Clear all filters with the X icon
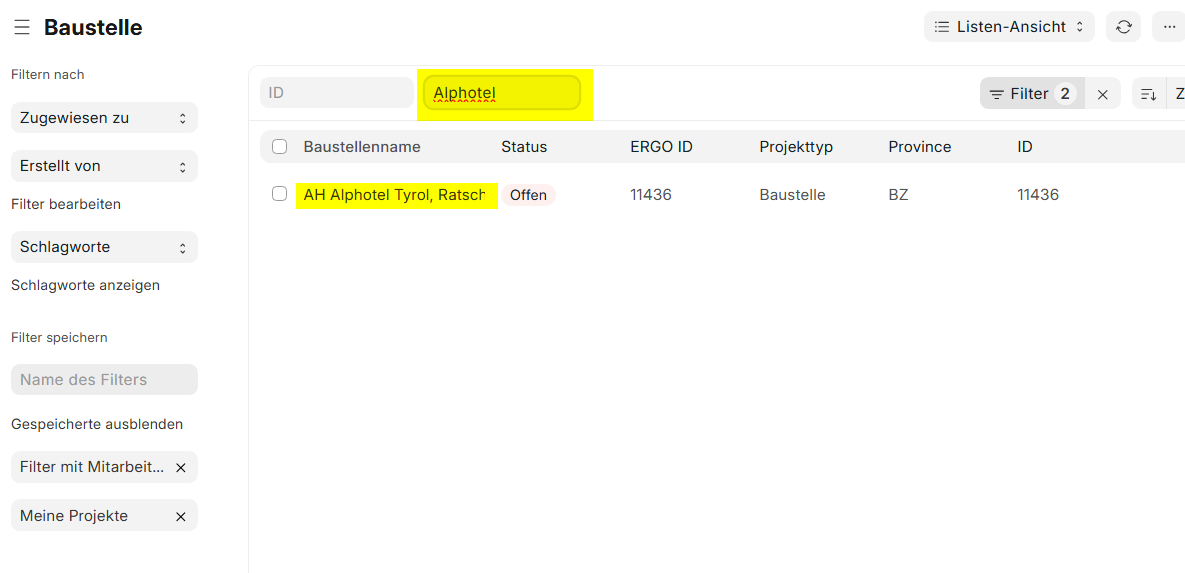This screenshot has height=573, width=1185. tap(1103, 94)
